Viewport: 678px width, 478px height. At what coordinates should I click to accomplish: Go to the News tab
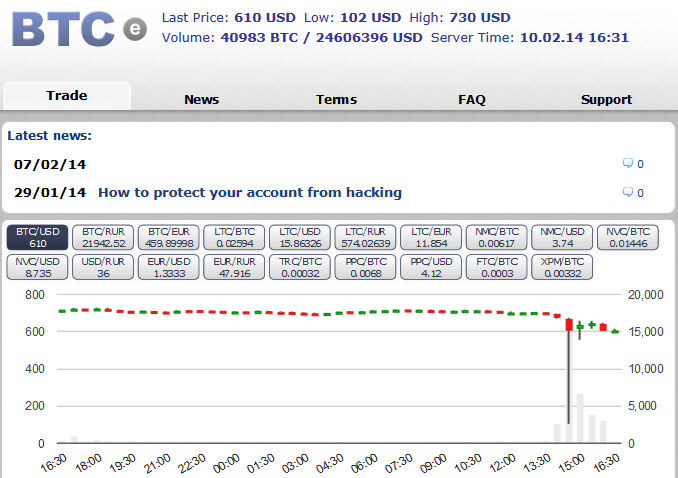pos(201,99)
